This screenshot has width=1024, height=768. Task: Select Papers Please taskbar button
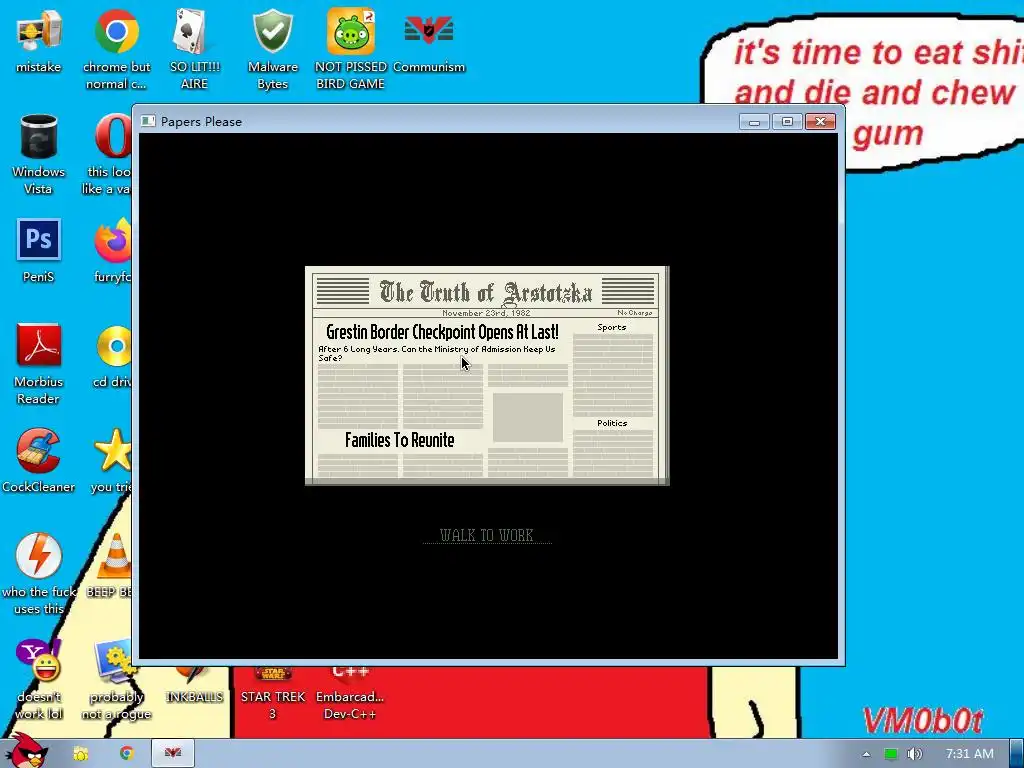click(x=173, y=754)
